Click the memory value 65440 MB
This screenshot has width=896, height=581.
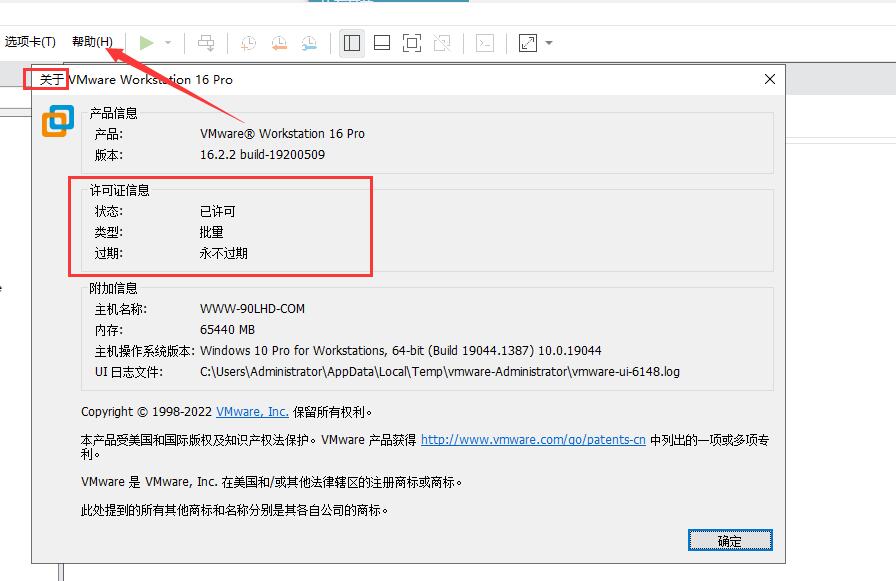tap(227, 330)
